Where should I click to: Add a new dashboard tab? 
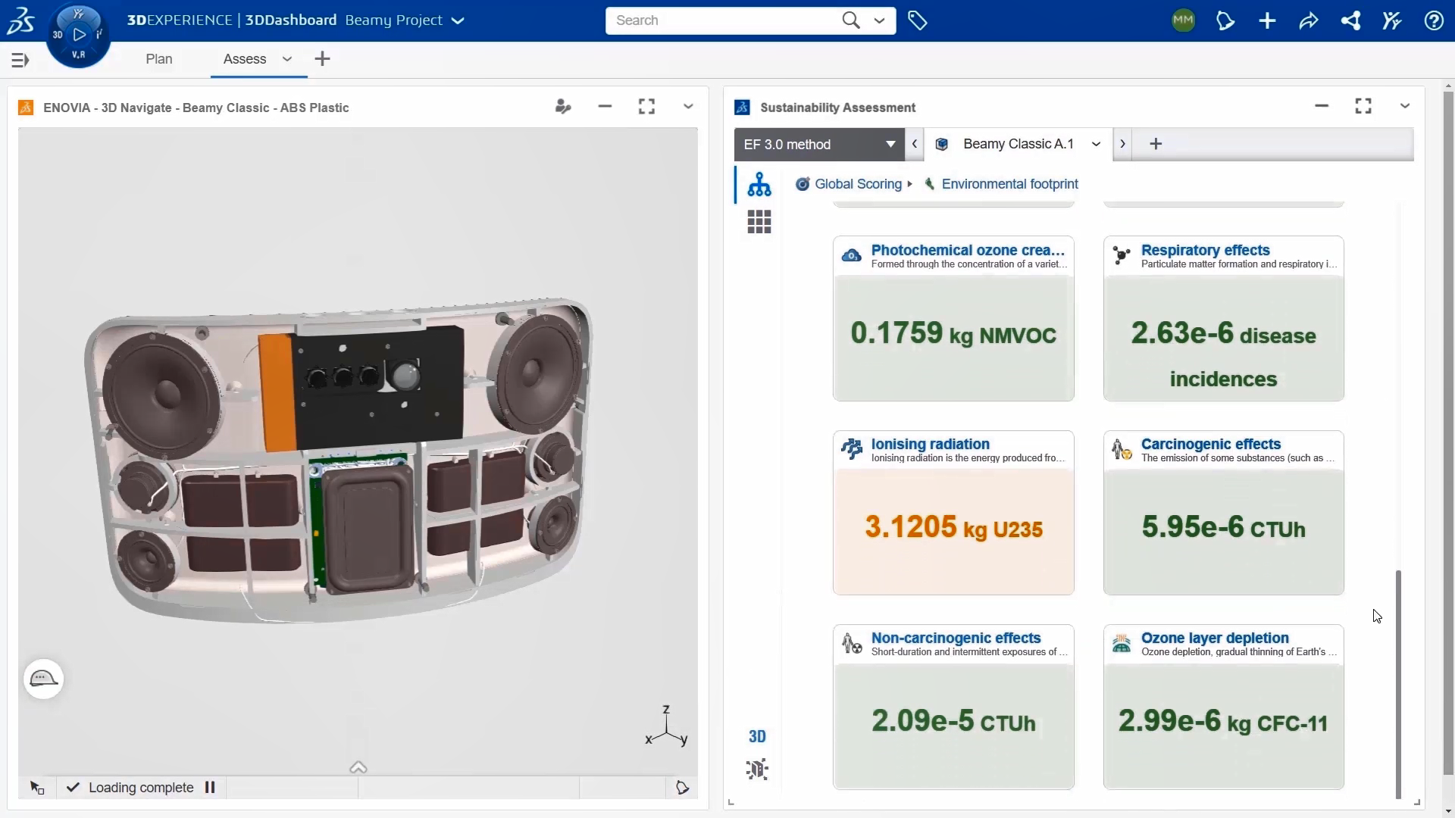click(x=322, y=59)
